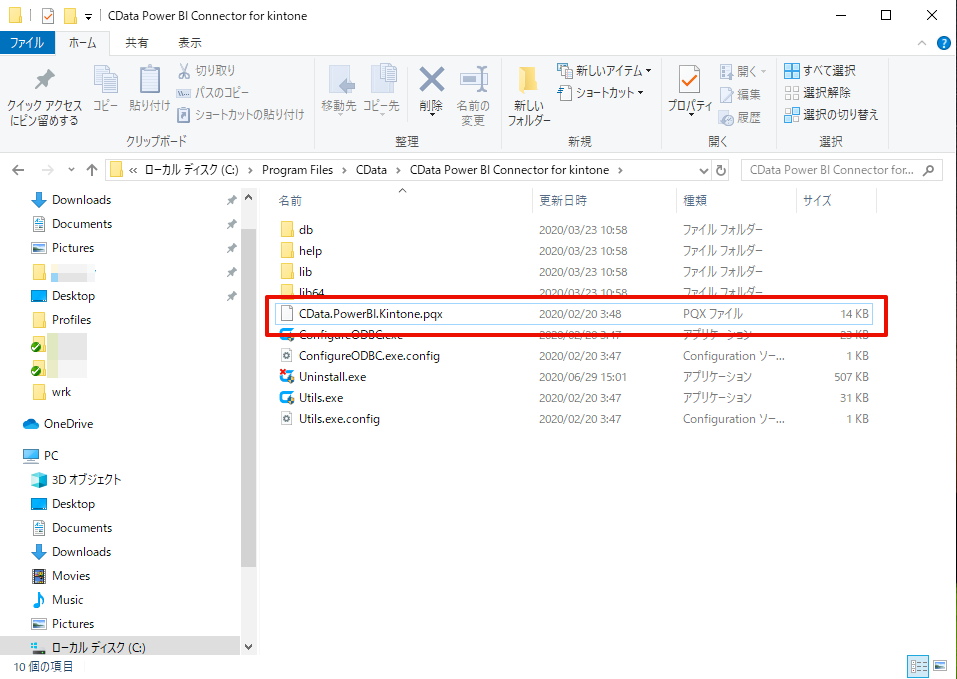Open wrk folder in navigation pane
The width and height of the screenshot is (957, 679).
[61, 392]
